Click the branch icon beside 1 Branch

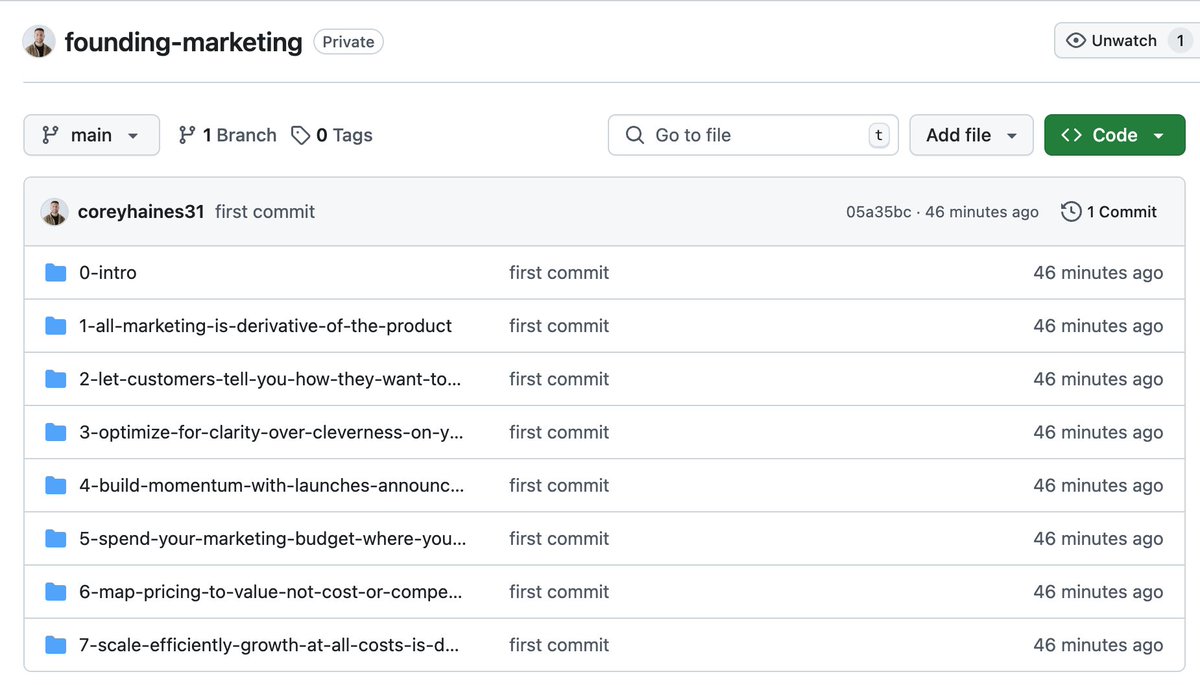coord(187,135)
